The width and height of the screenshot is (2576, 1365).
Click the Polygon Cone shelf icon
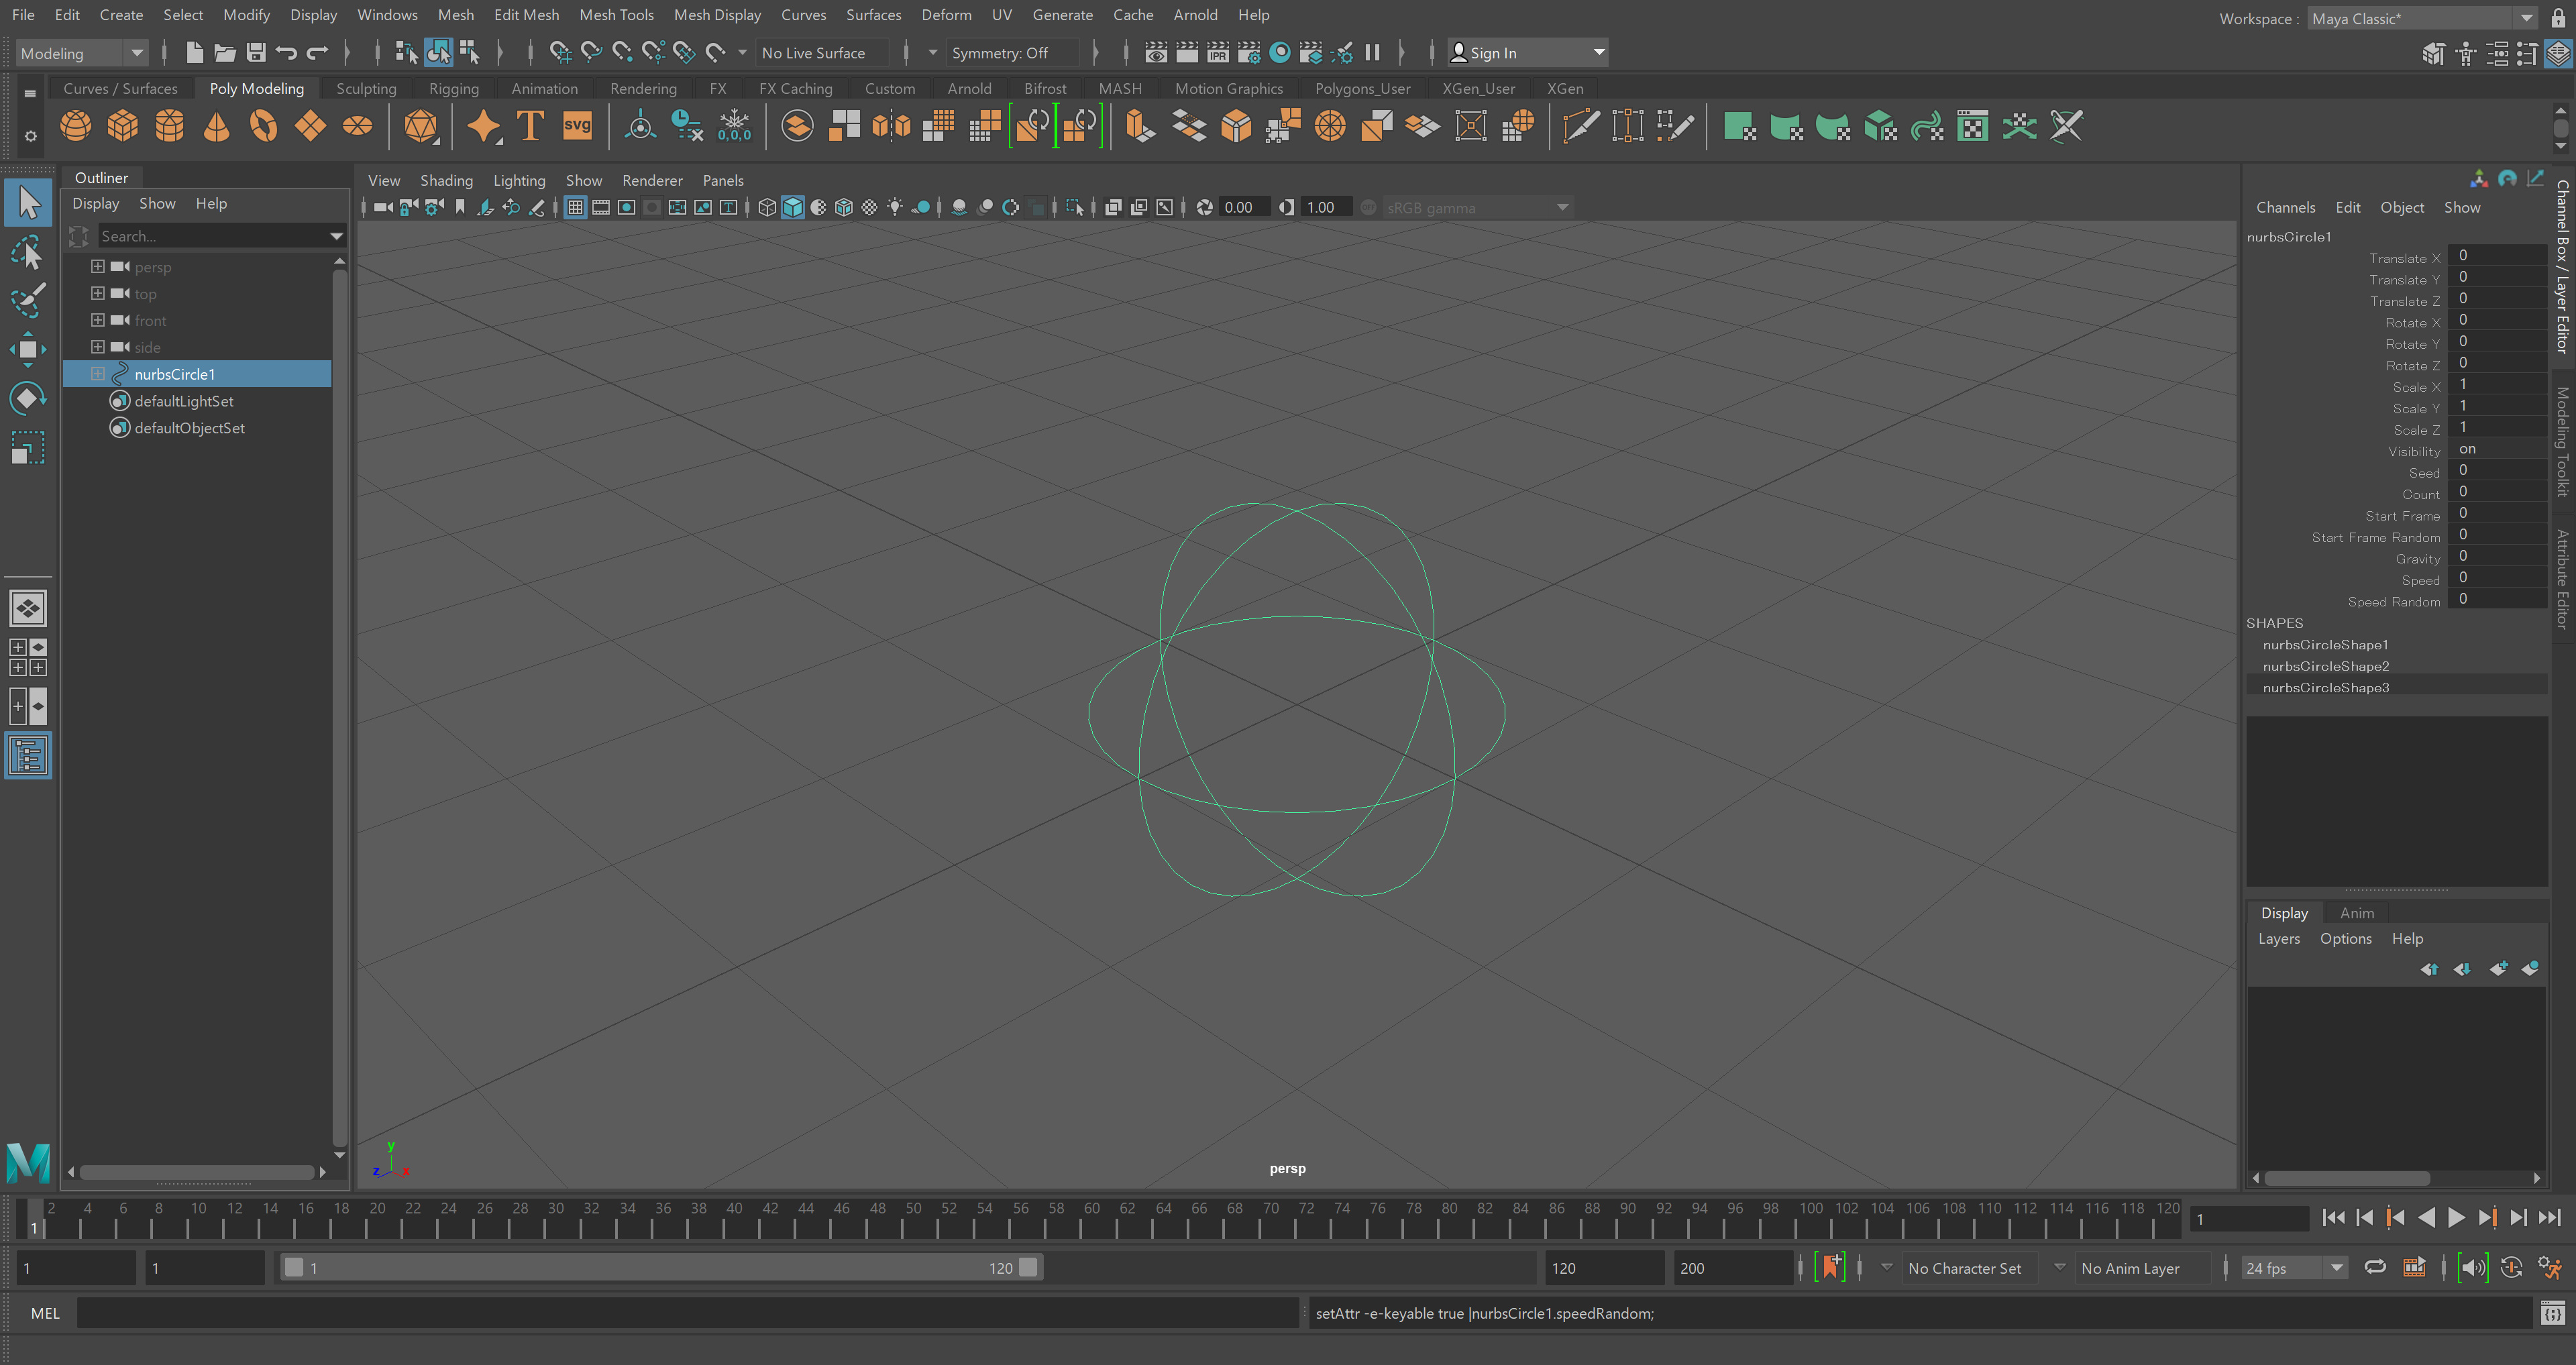pos(216,126)
